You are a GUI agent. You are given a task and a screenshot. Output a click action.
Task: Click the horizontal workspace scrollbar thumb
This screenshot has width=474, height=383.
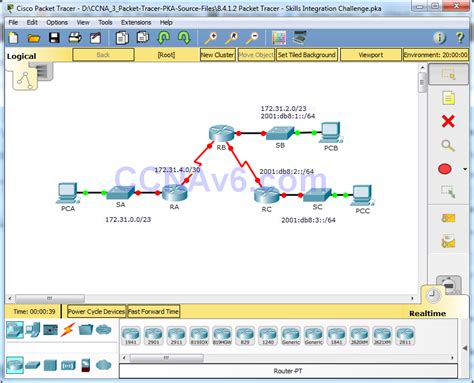[x=50, y=298]
